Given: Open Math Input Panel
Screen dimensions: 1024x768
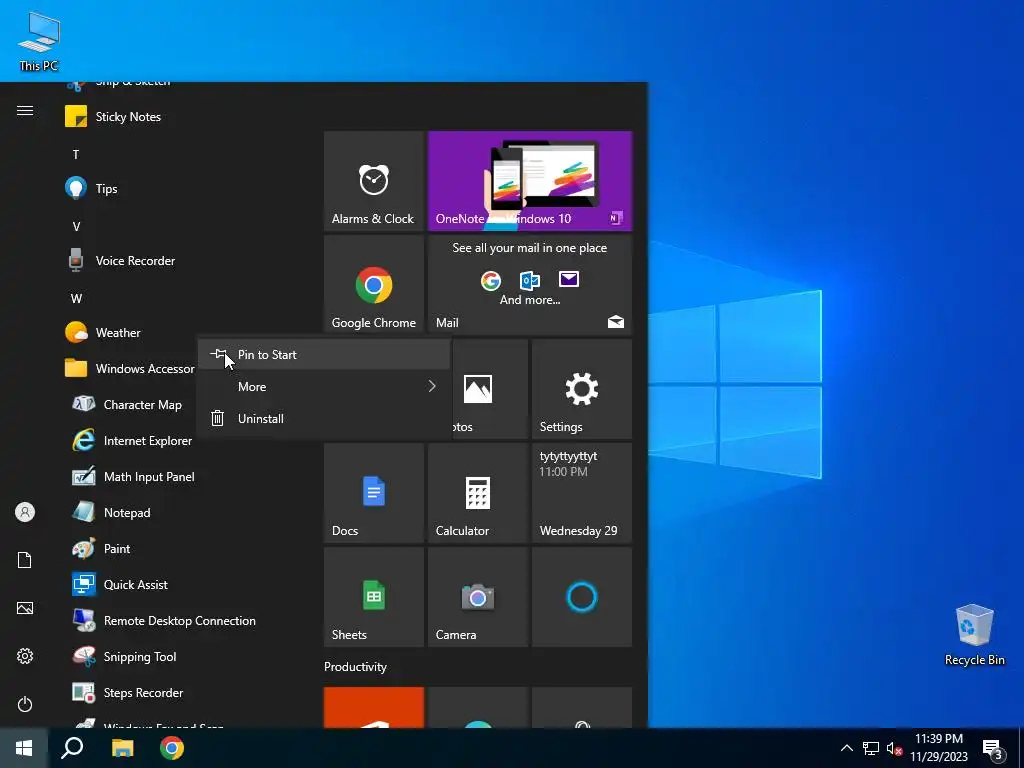Looking at the screenshot, I should point(186,477).
